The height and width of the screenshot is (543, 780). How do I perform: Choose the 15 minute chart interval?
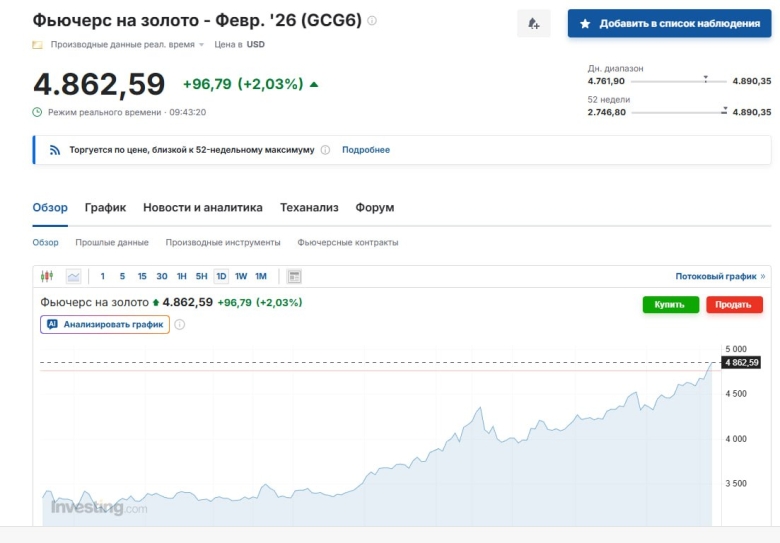point(142,276)
